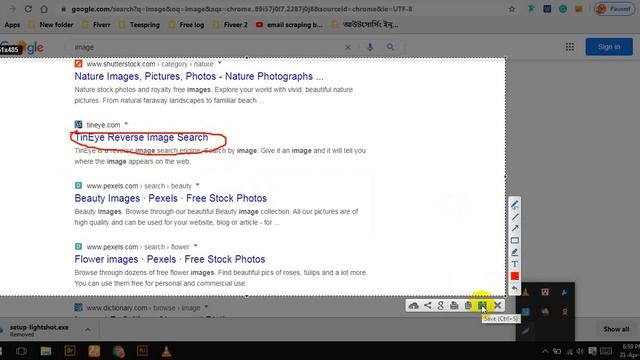The width and height of the screenshot is (640, 360).
Task: Open VLC from the taskbar
Action: pyautogui.click(x=166, y=351)
